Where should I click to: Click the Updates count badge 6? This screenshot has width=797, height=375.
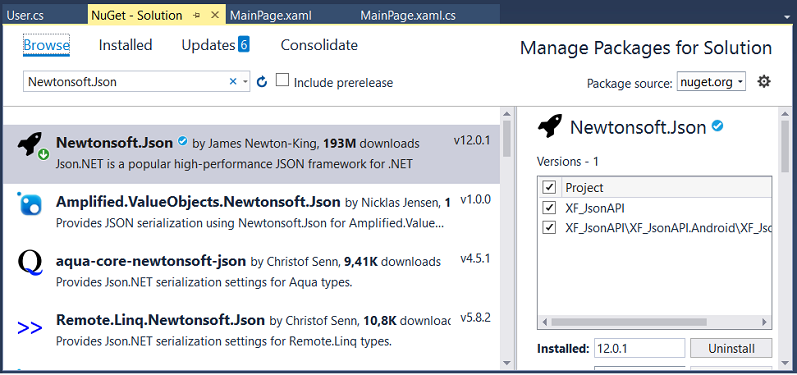[x=243, y=45]
